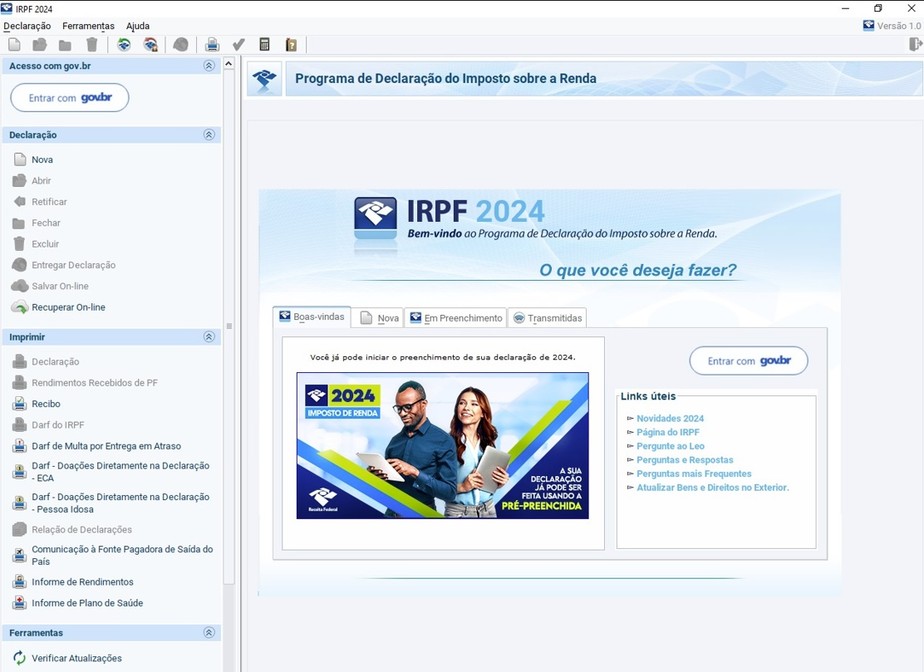Collapse the Acesso com gov.br section
Viewport: 924px width, 672px height.
209,66
